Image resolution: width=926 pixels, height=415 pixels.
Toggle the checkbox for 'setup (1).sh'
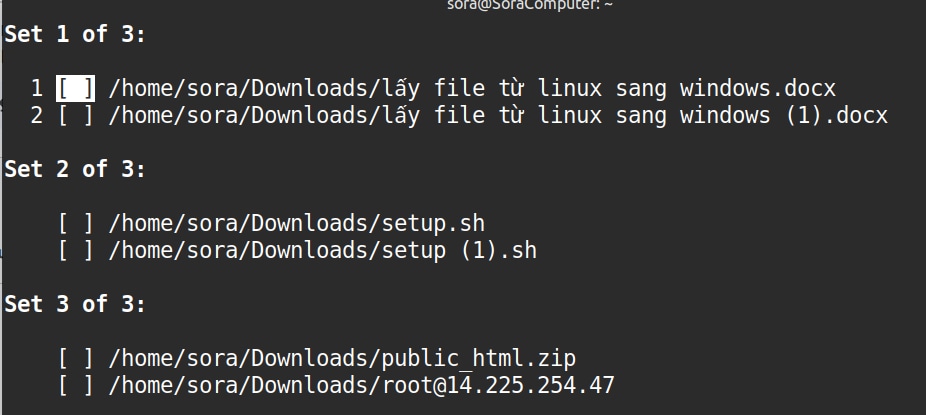pos(75,250)
